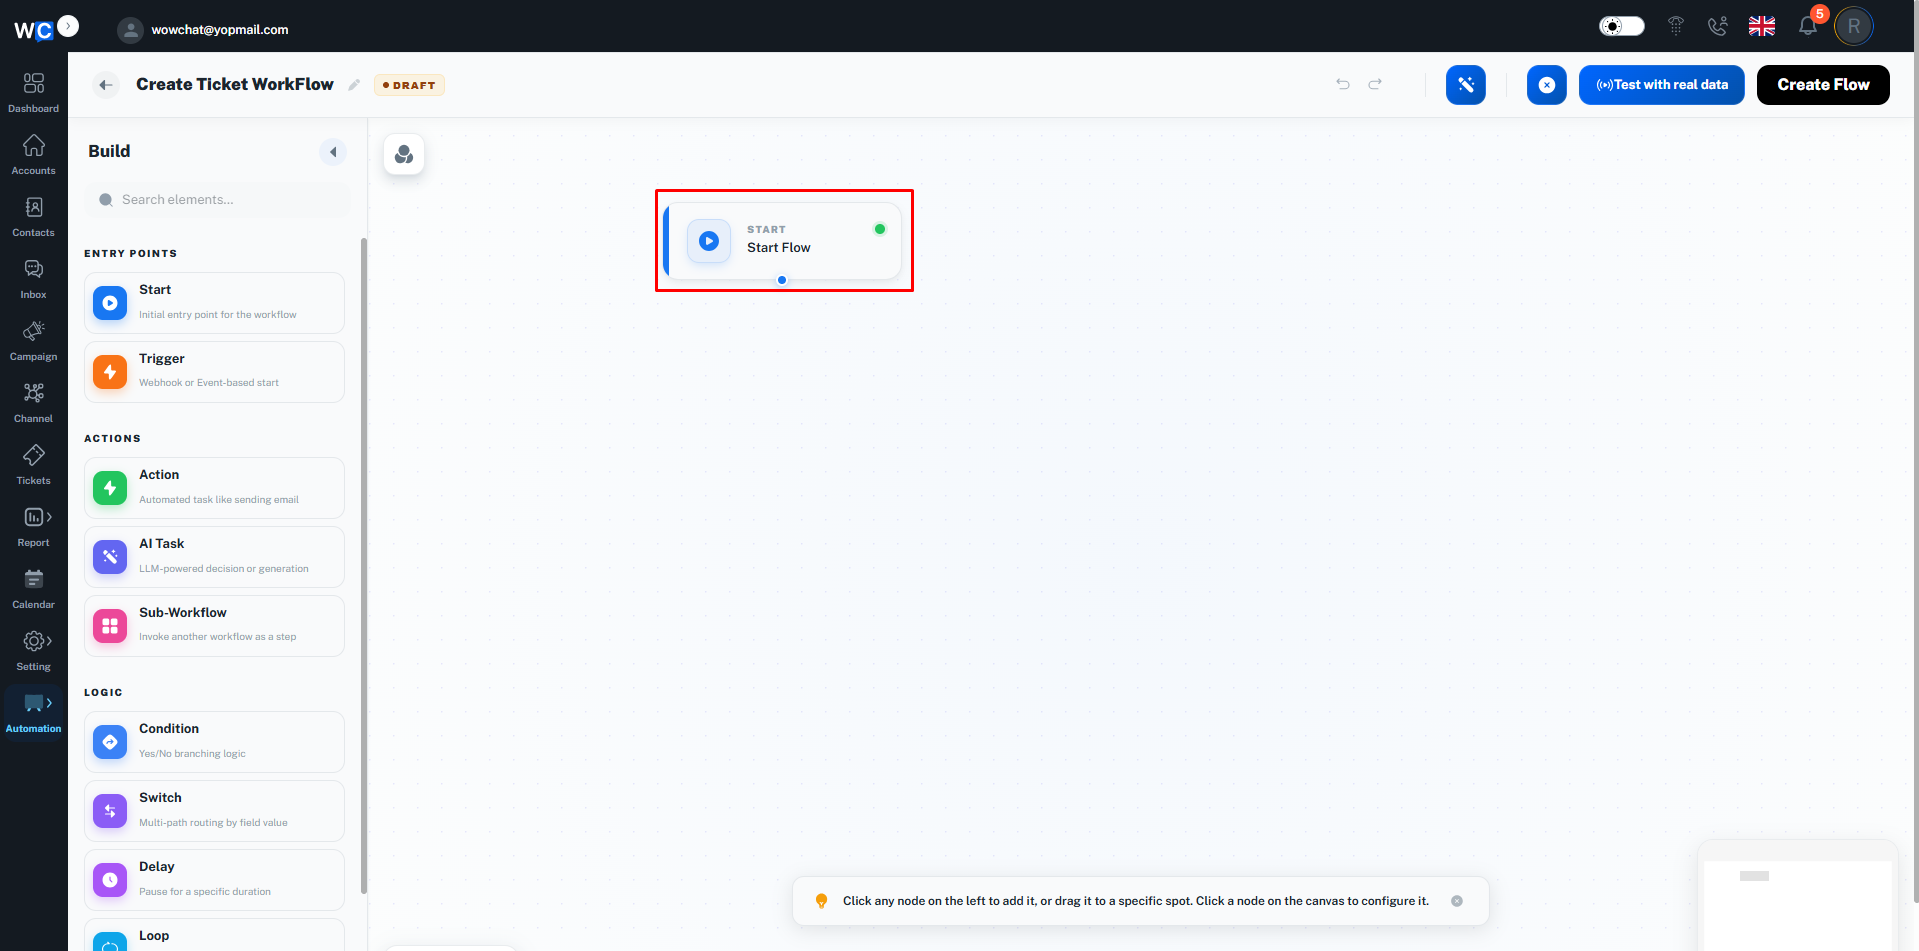Add the Start entry point node
1919x951 pixels.
click(214, 303)
